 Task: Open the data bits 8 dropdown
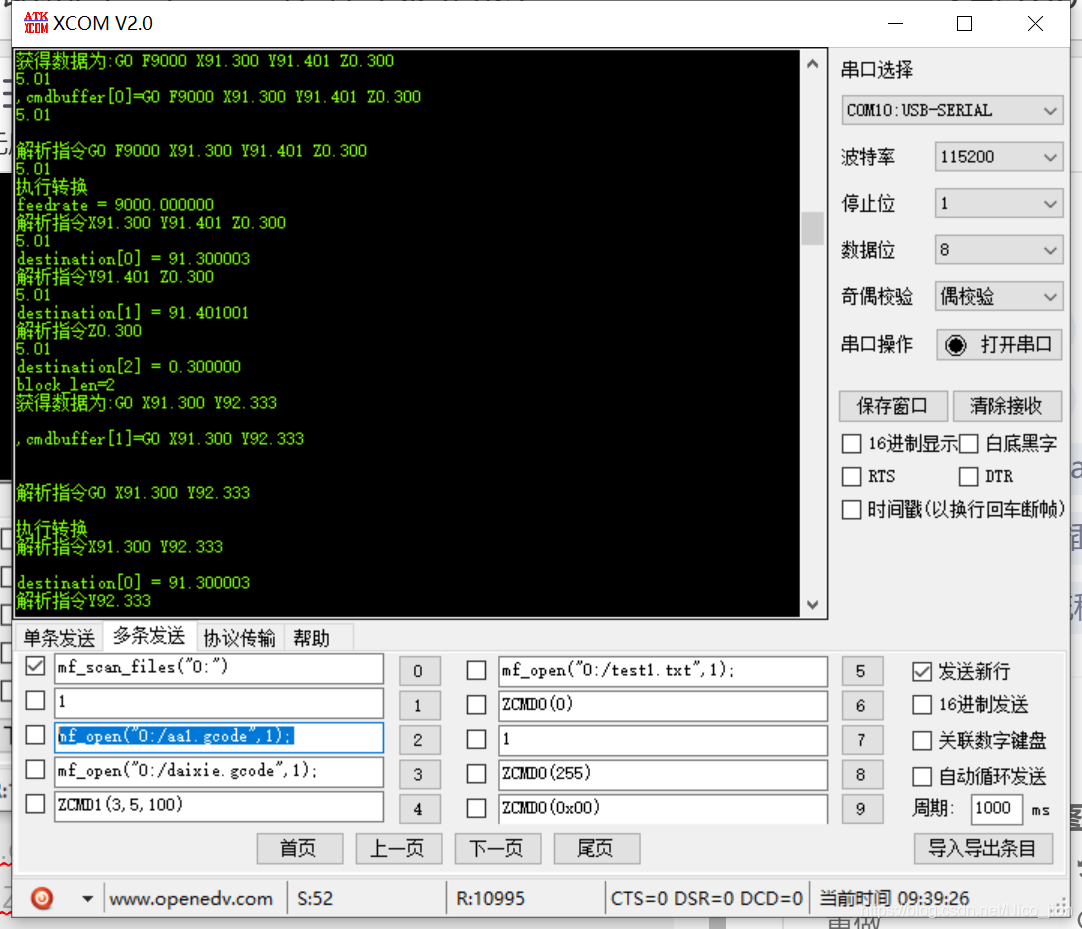click(998, 250)
